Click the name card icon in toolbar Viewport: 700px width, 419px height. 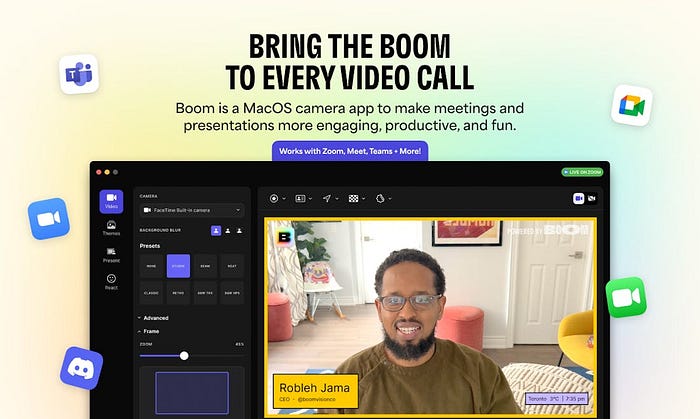pyautogui.click(x=300, y=199)
